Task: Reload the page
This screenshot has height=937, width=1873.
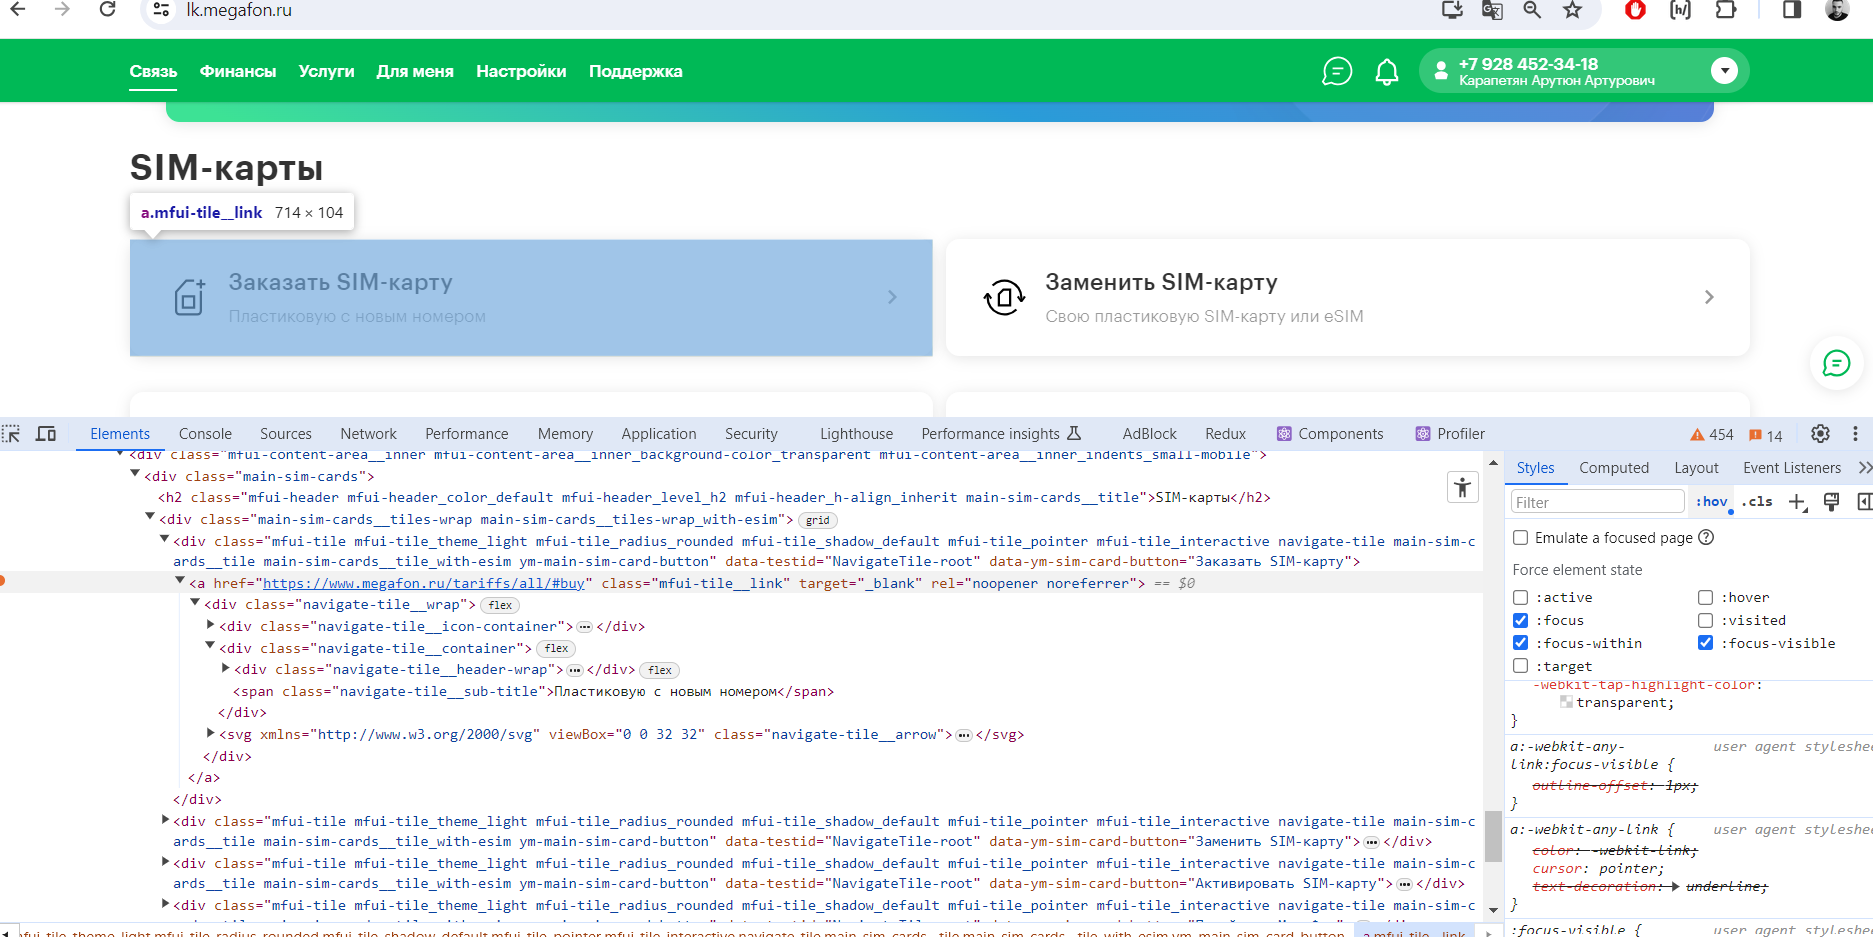Action: [107, 10]
